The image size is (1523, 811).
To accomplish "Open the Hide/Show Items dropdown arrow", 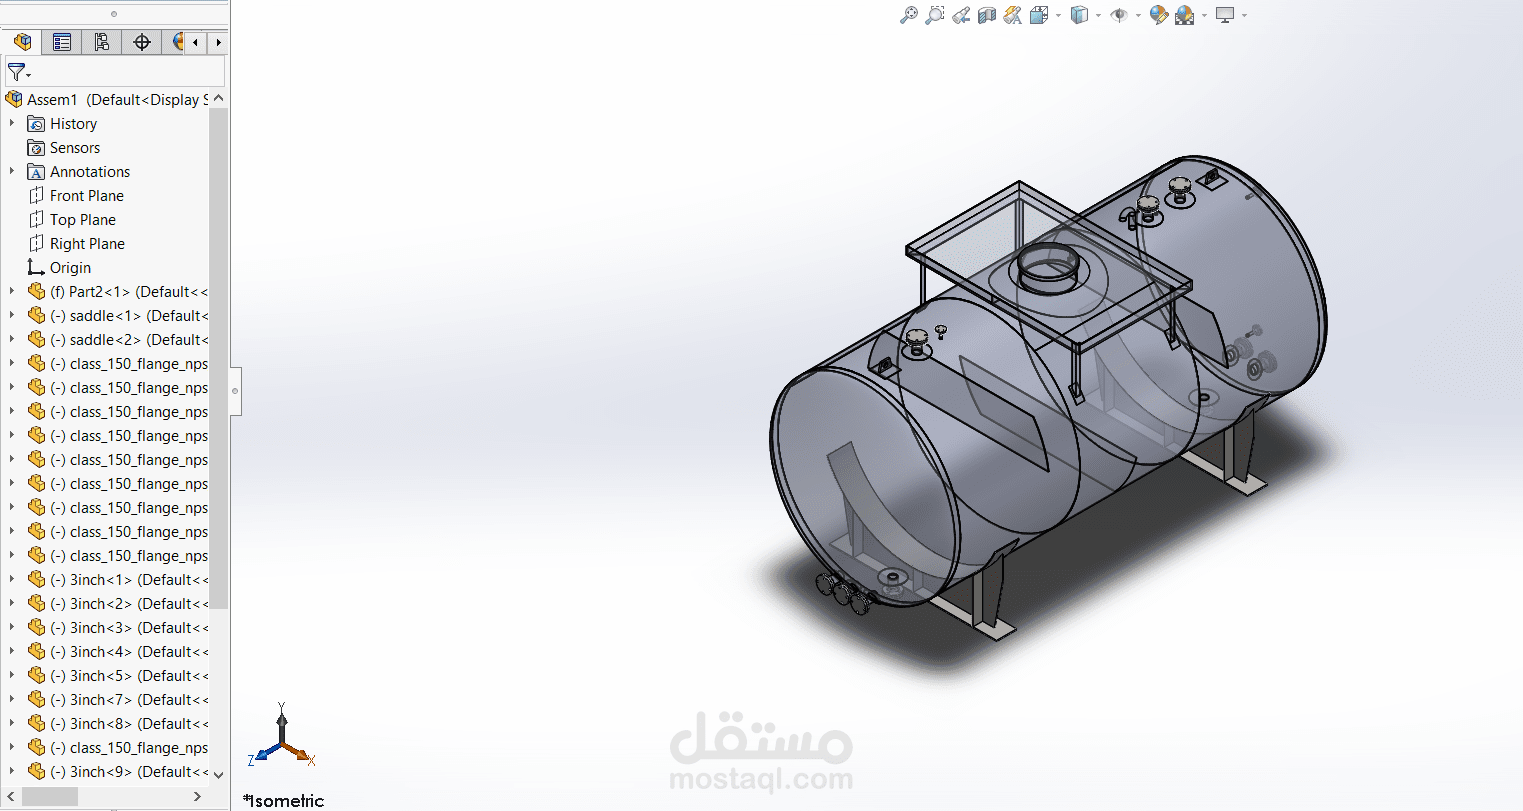I will pyautogui.click(x=1138, y=16).
